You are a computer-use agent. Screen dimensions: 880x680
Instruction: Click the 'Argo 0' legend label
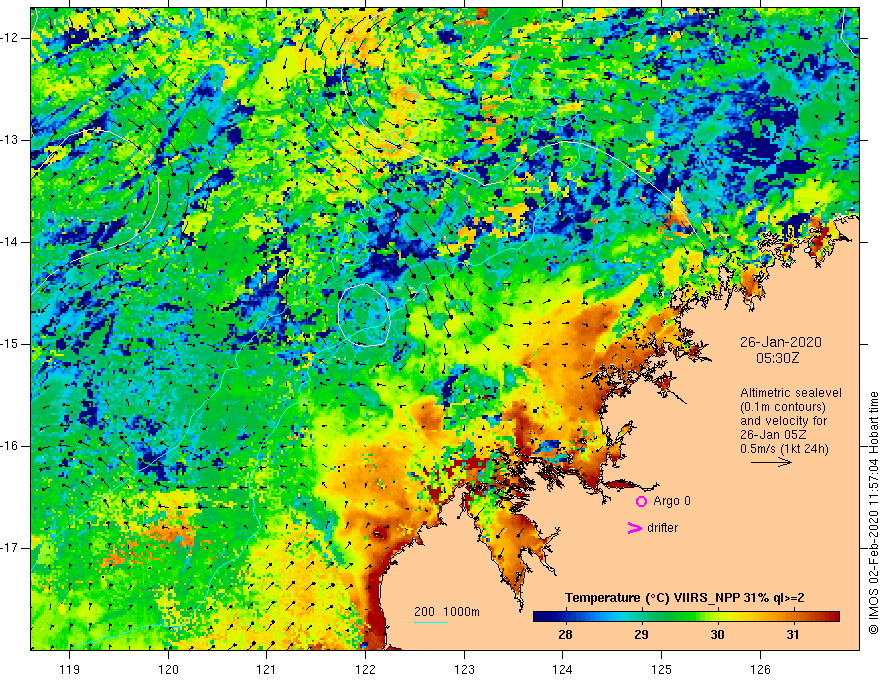(x=672, y=501)
